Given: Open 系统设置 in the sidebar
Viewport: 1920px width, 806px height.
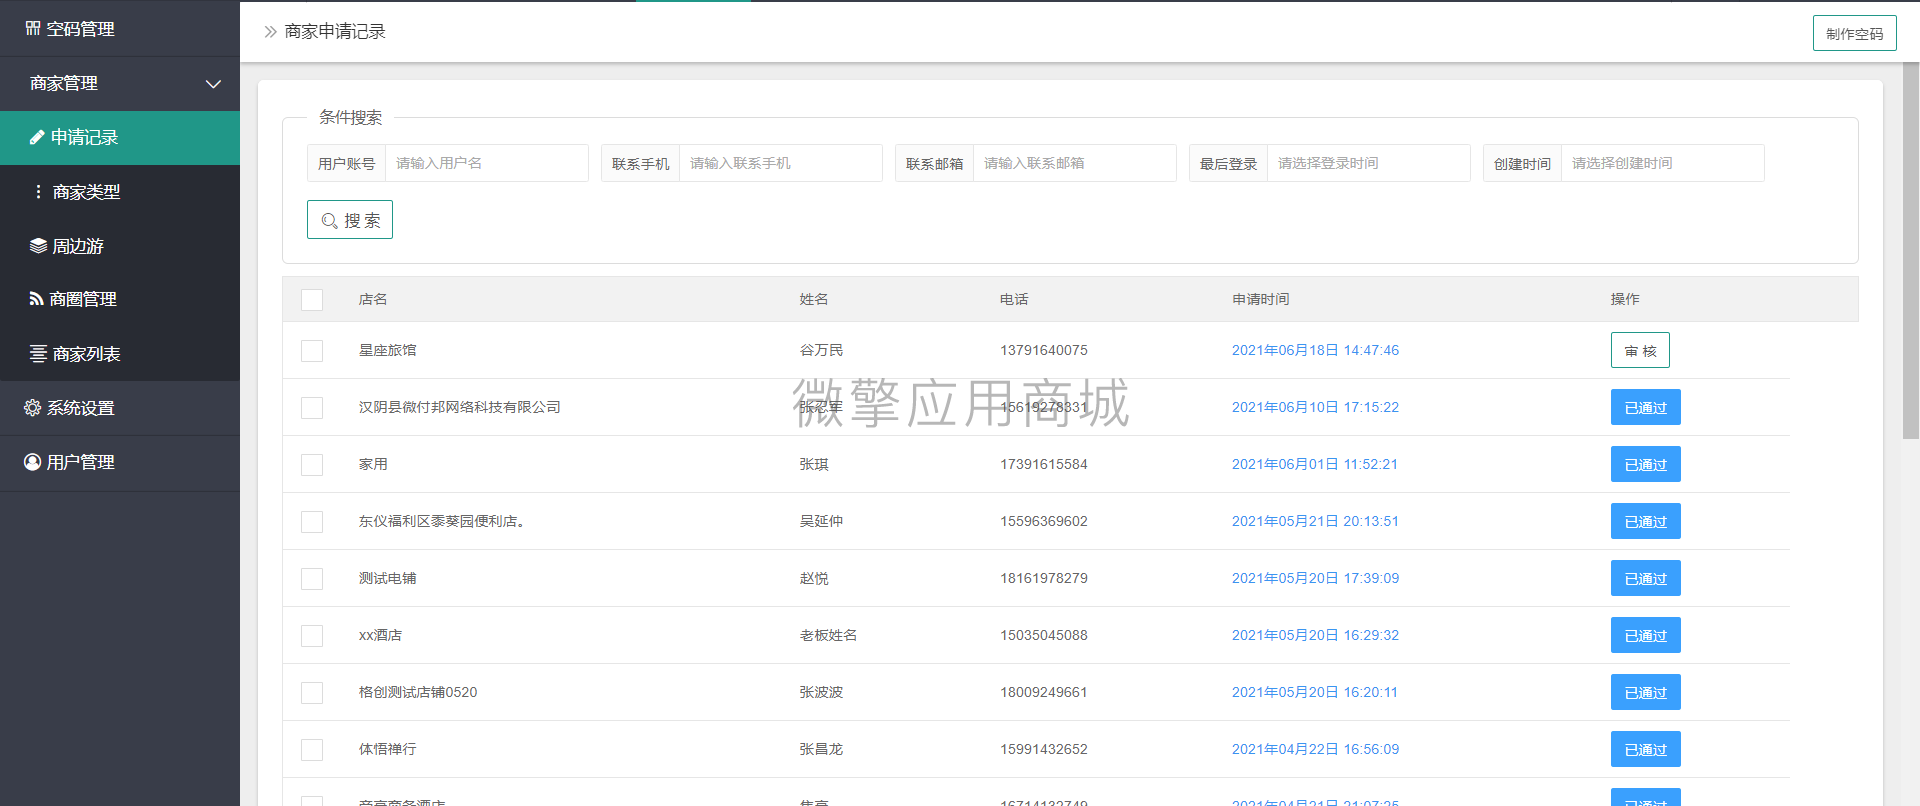Looking at the screenshot, I should 120,408.
